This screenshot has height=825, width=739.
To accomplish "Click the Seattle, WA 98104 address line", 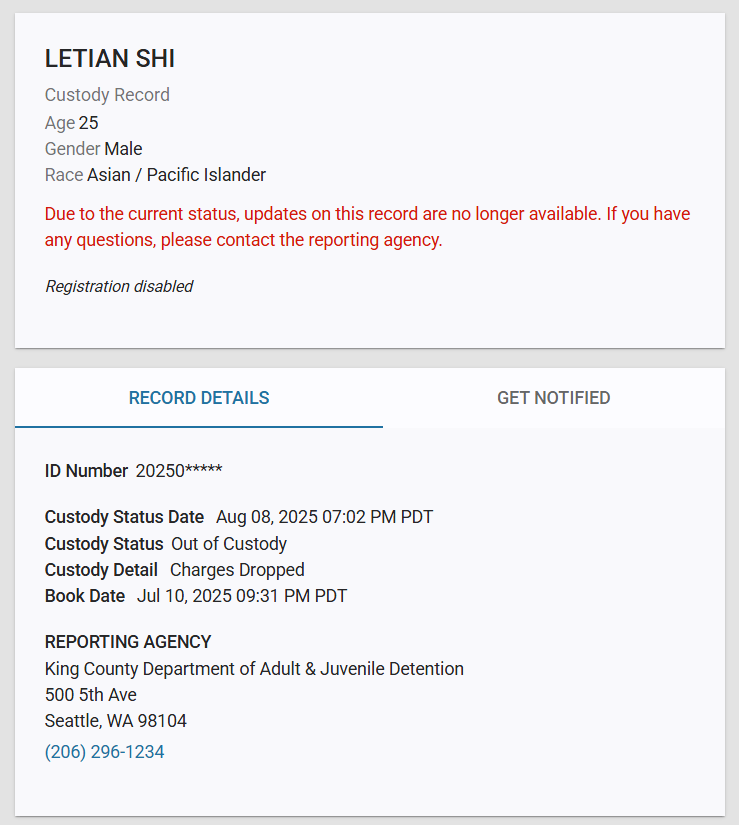I will tap(116, 721).
